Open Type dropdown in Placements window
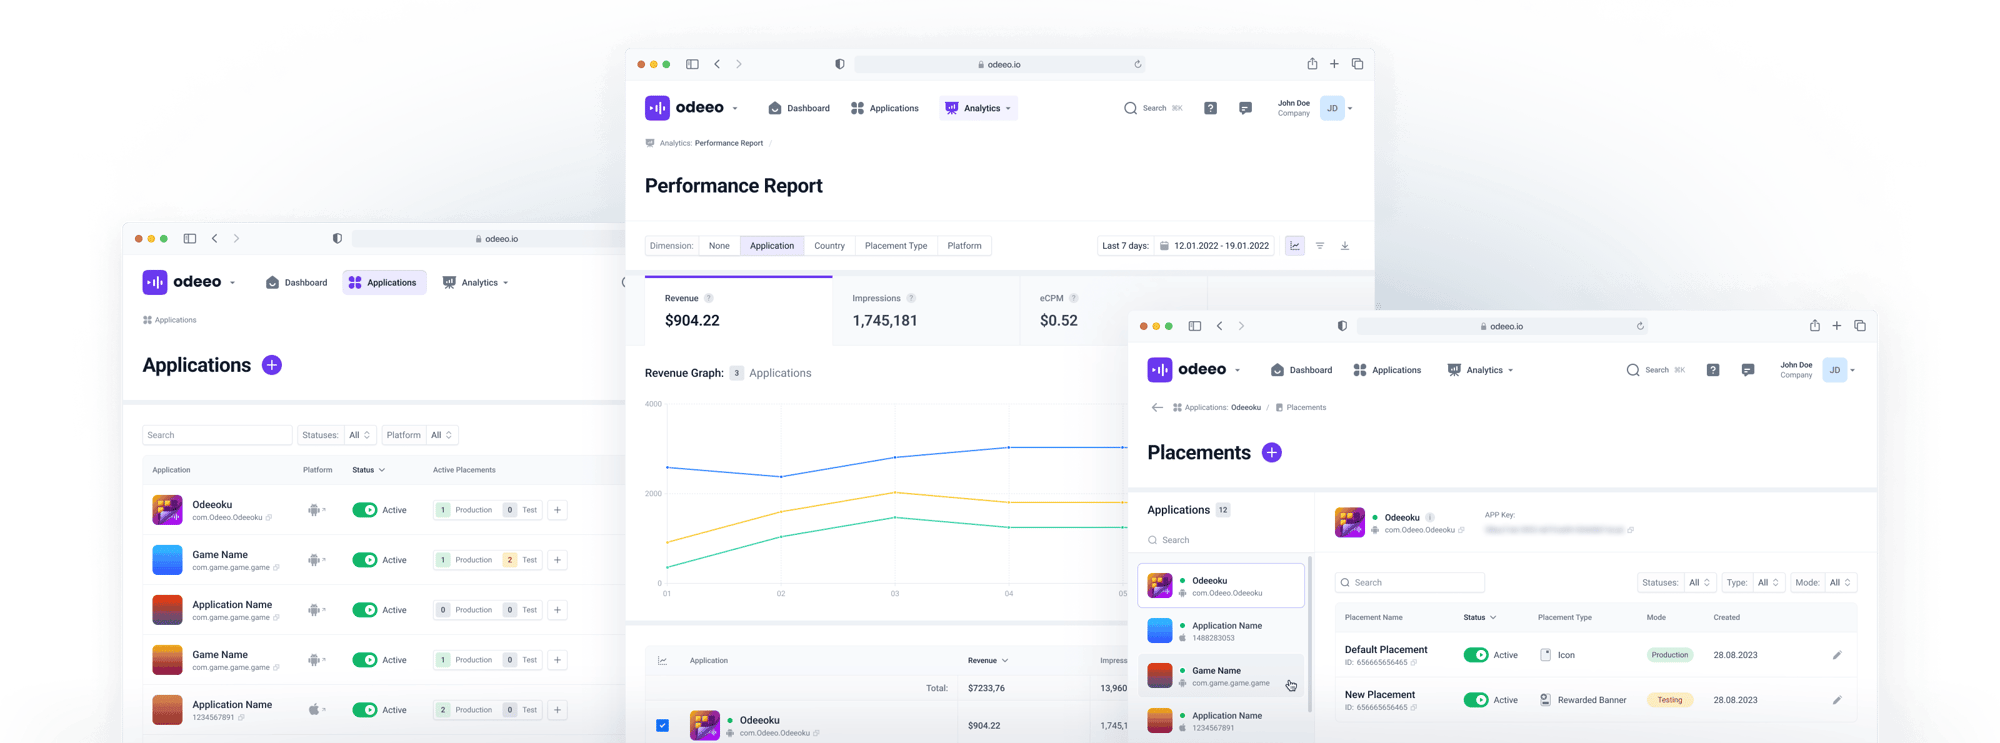Viewport: 2000px width, 743px height. tap(1769, 583)
